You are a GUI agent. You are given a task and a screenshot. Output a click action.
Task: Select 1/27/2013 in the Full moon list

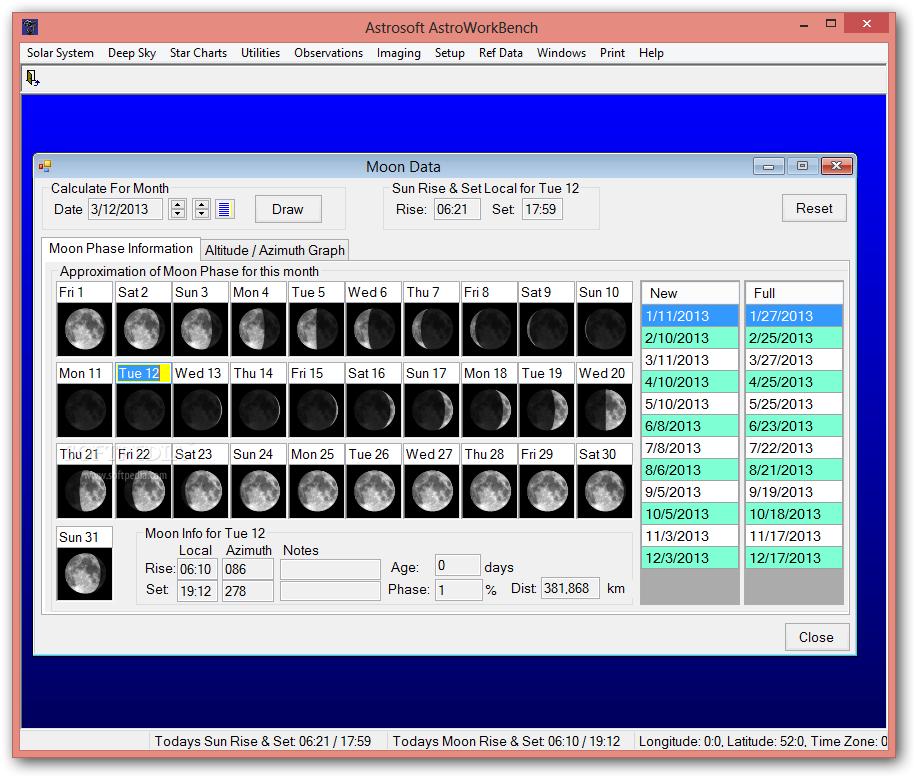(794, 316)
